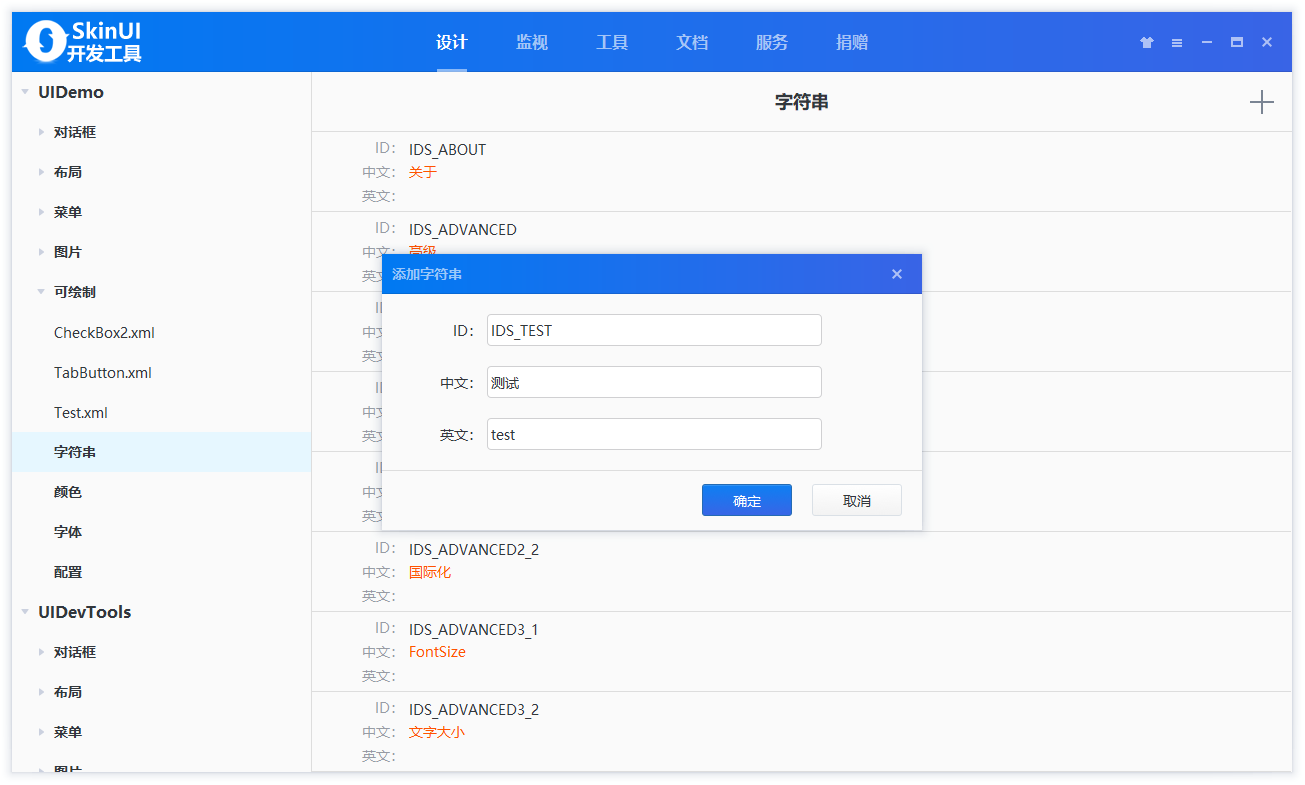Screen dimensions: 1305x785
Task: Select TabButton.xml in the tree
Action: tap(103, 373)
